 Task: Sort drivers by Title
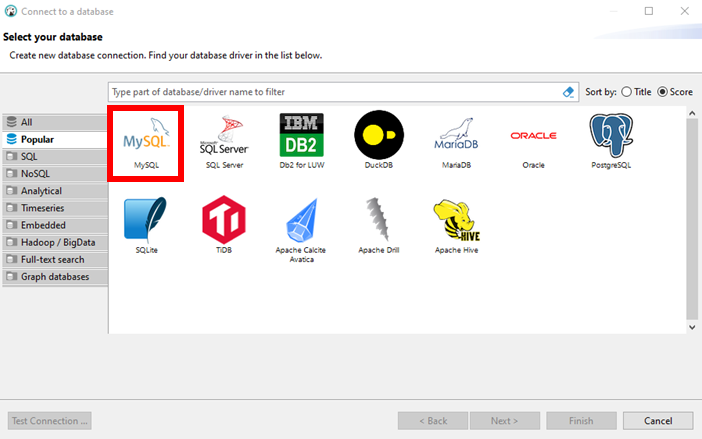click(x=636, y=92)
